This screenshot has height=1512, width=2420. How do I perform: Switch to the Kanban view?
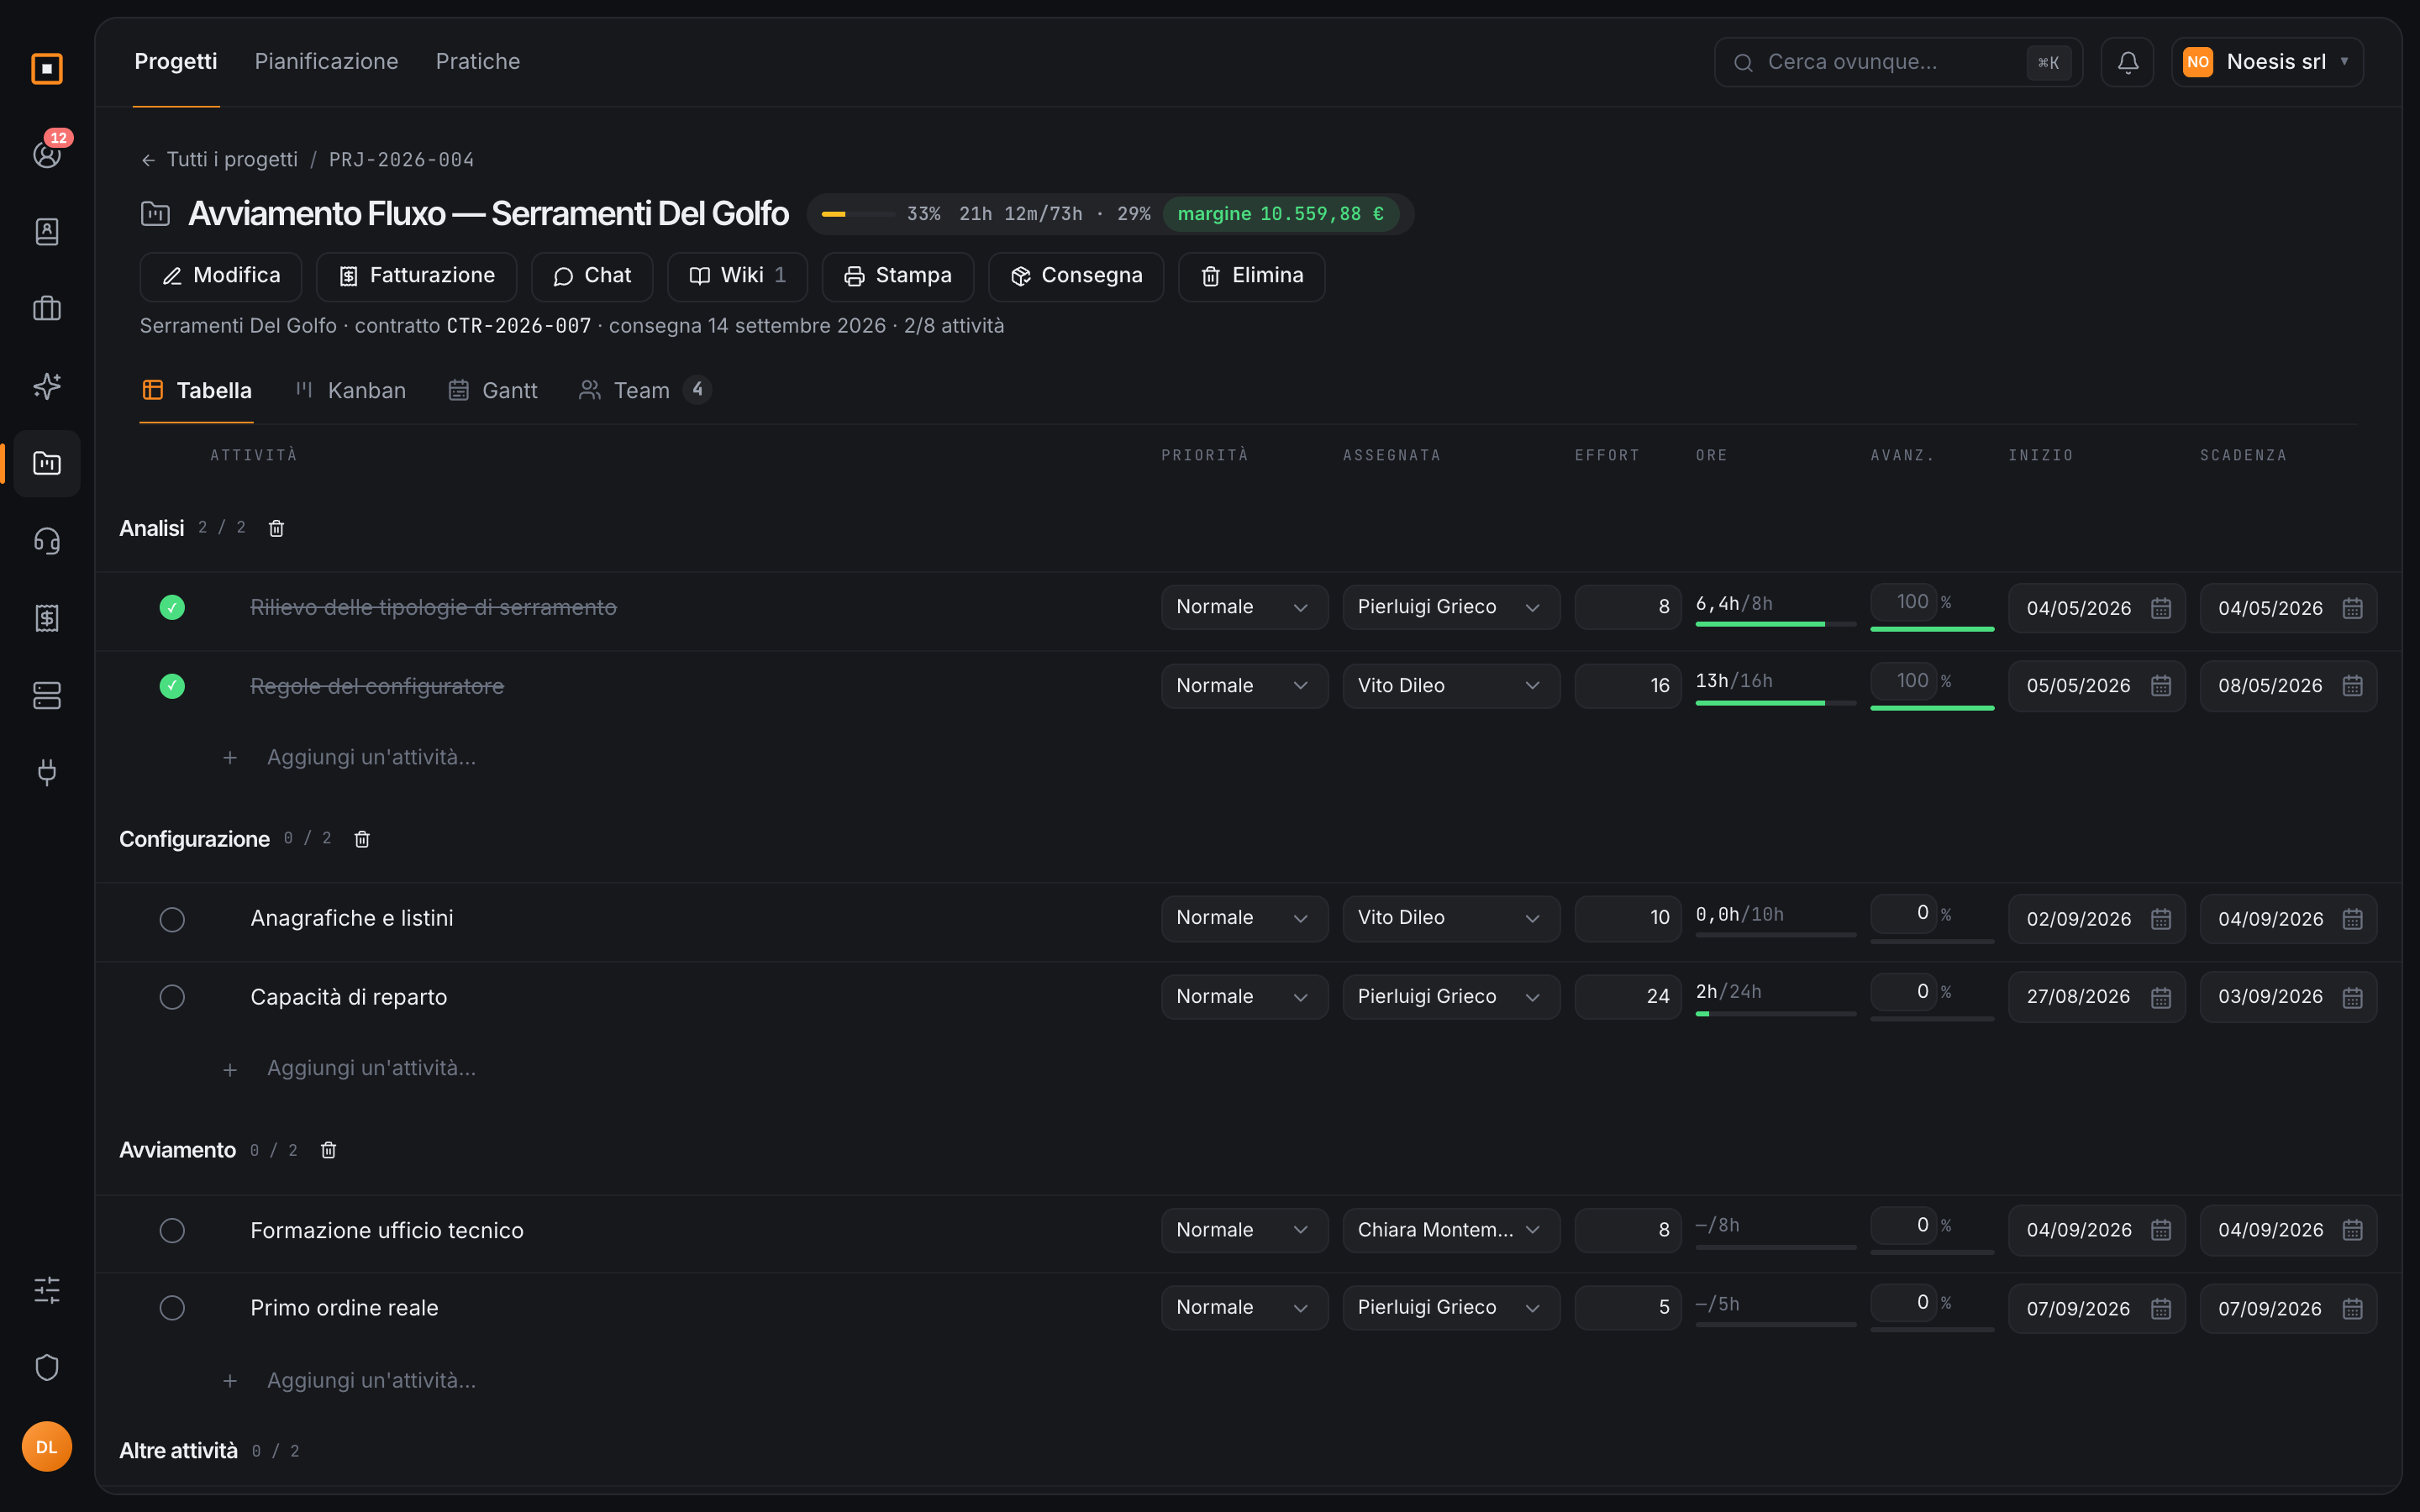click(351, 391)
